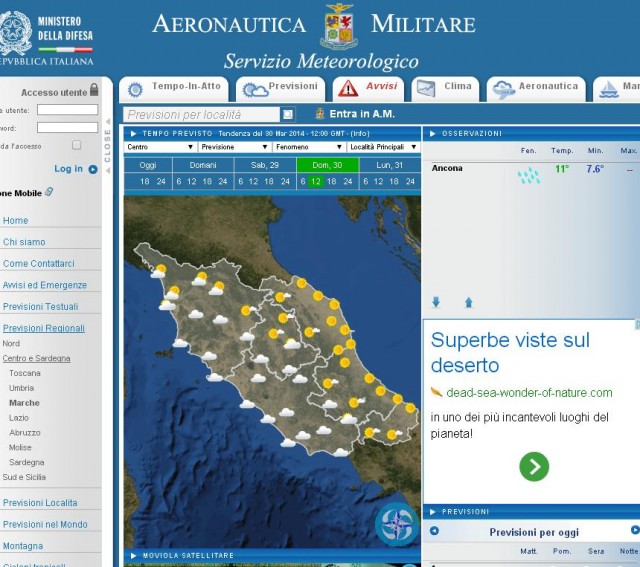This screenshot has height=567, width=640.
Task: Click the NATO compass icon on map
Action: (395, 524)
